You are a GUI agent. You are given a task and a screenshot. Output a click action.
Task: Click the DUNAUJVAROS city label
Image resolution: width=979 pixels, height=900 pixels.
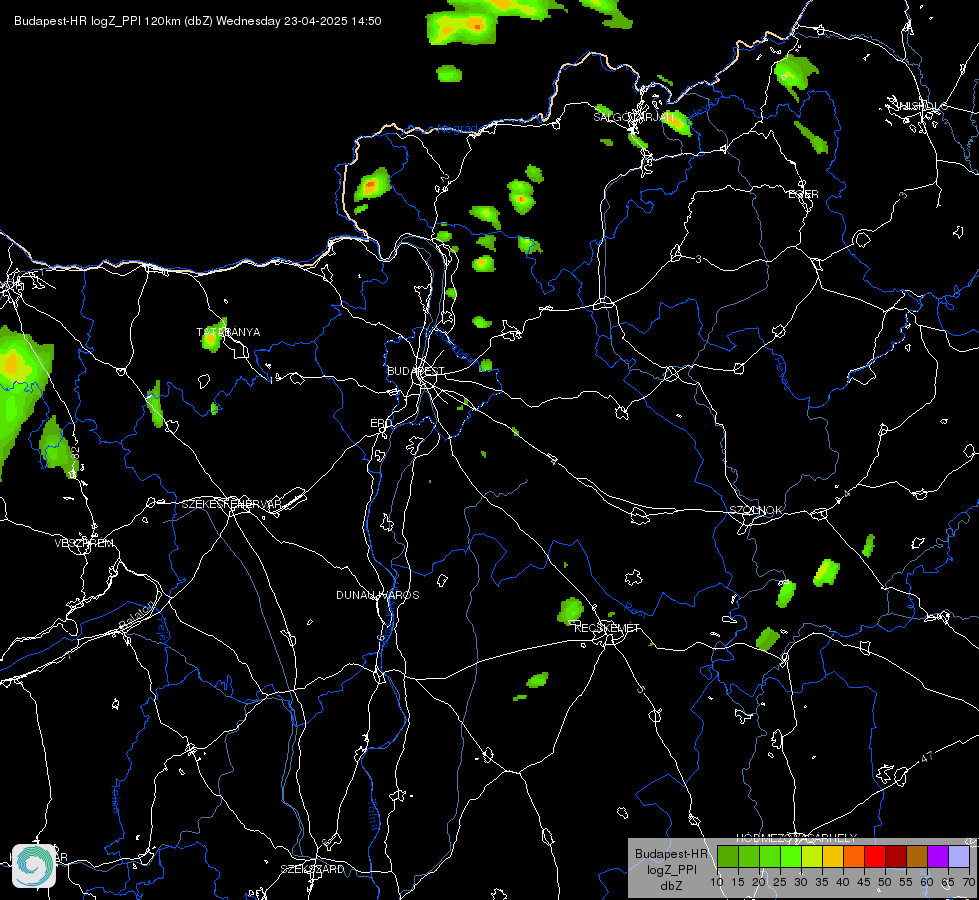click(x=377, y=595)
